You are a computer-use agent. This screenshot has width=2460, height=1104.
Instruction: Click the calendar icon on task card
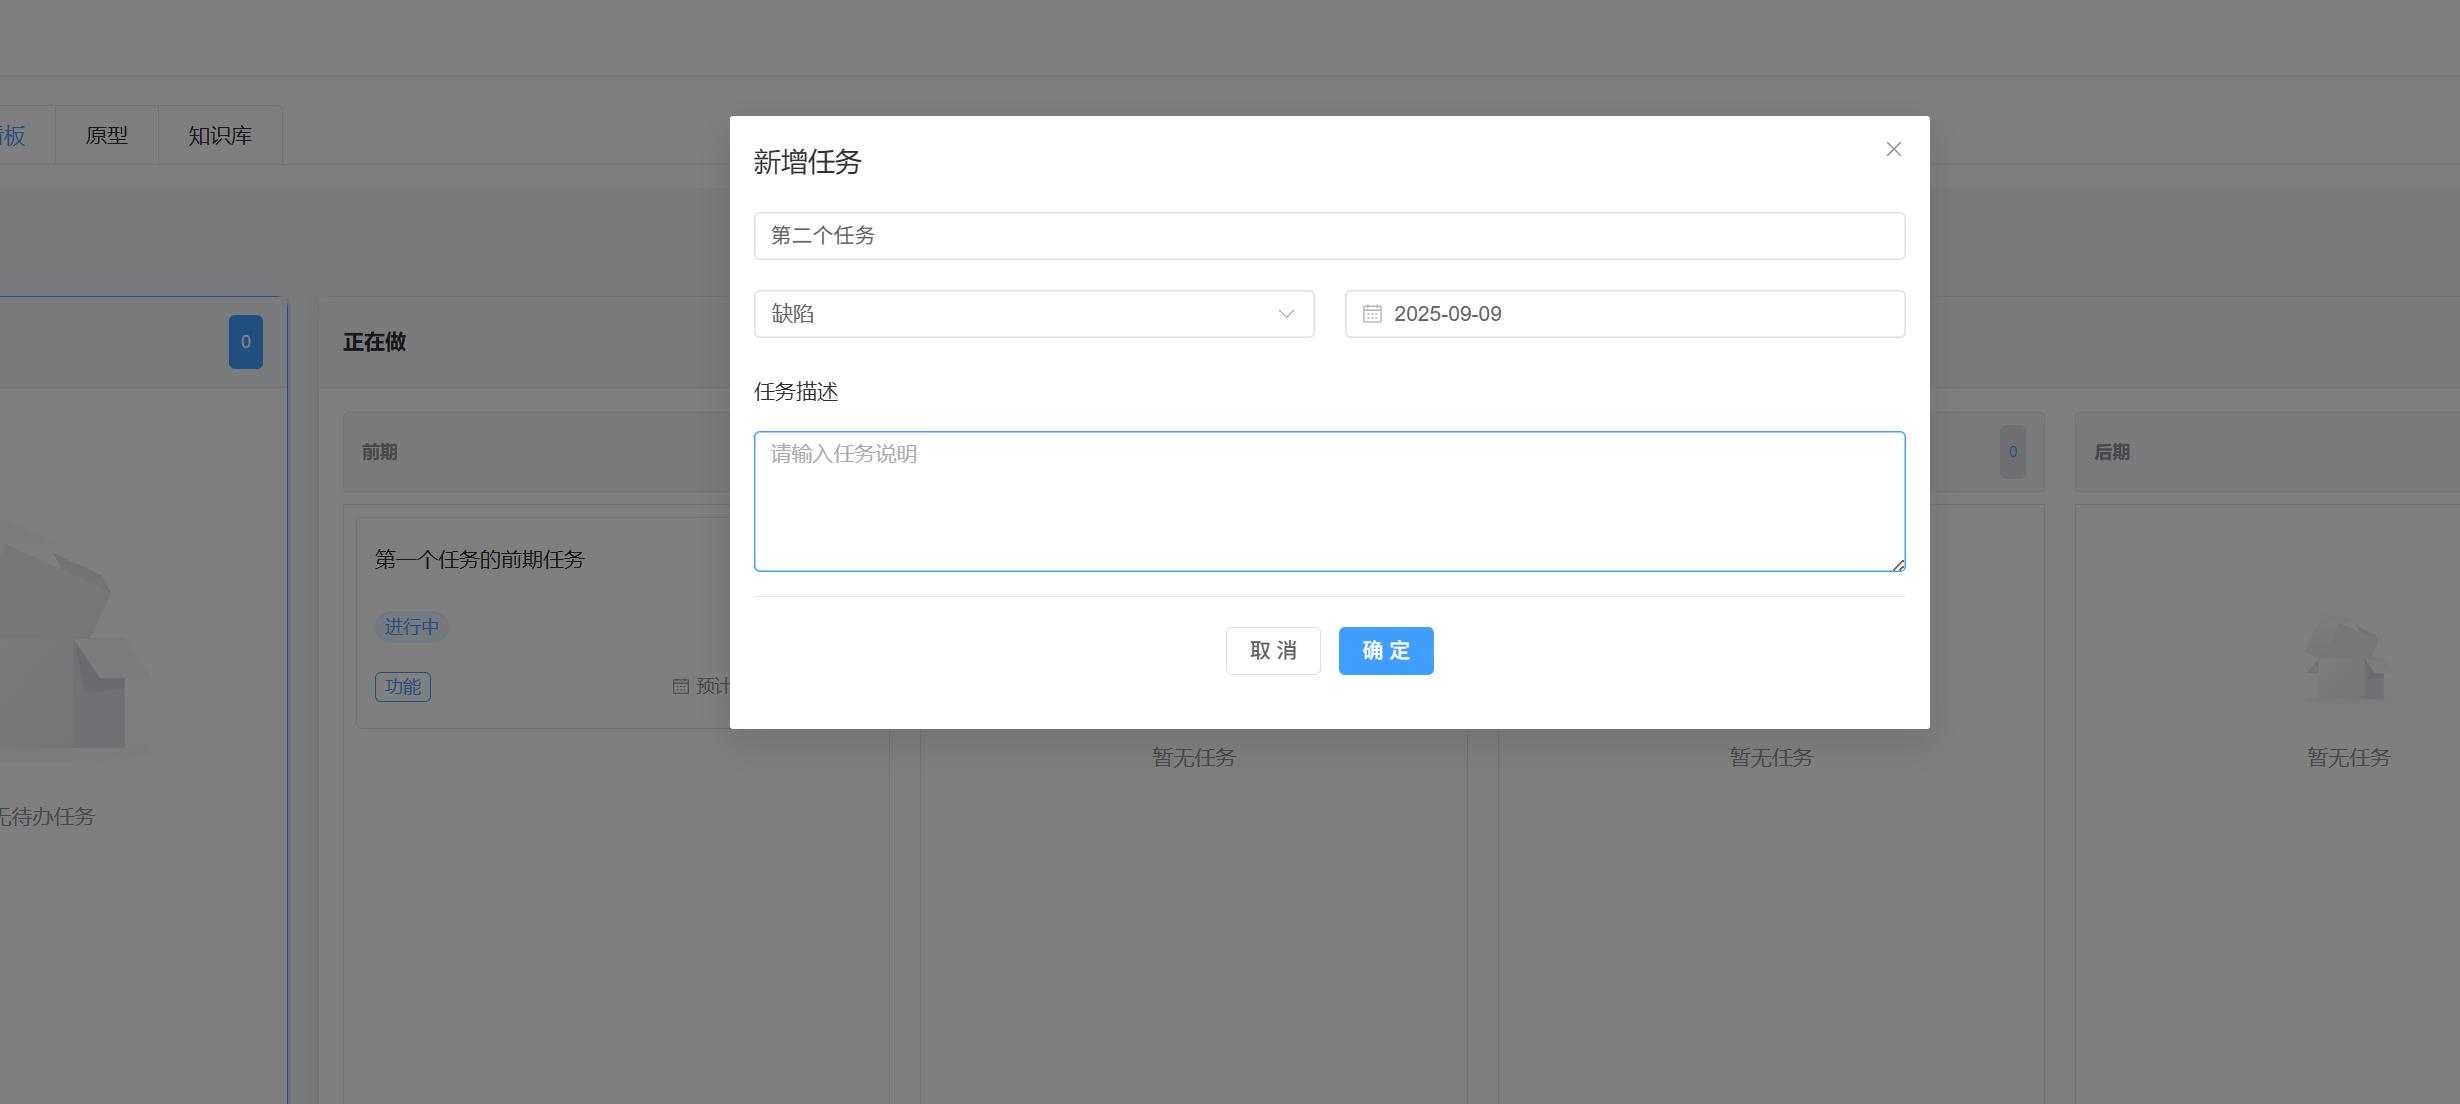pyautogui.click(x=681, y=686)
